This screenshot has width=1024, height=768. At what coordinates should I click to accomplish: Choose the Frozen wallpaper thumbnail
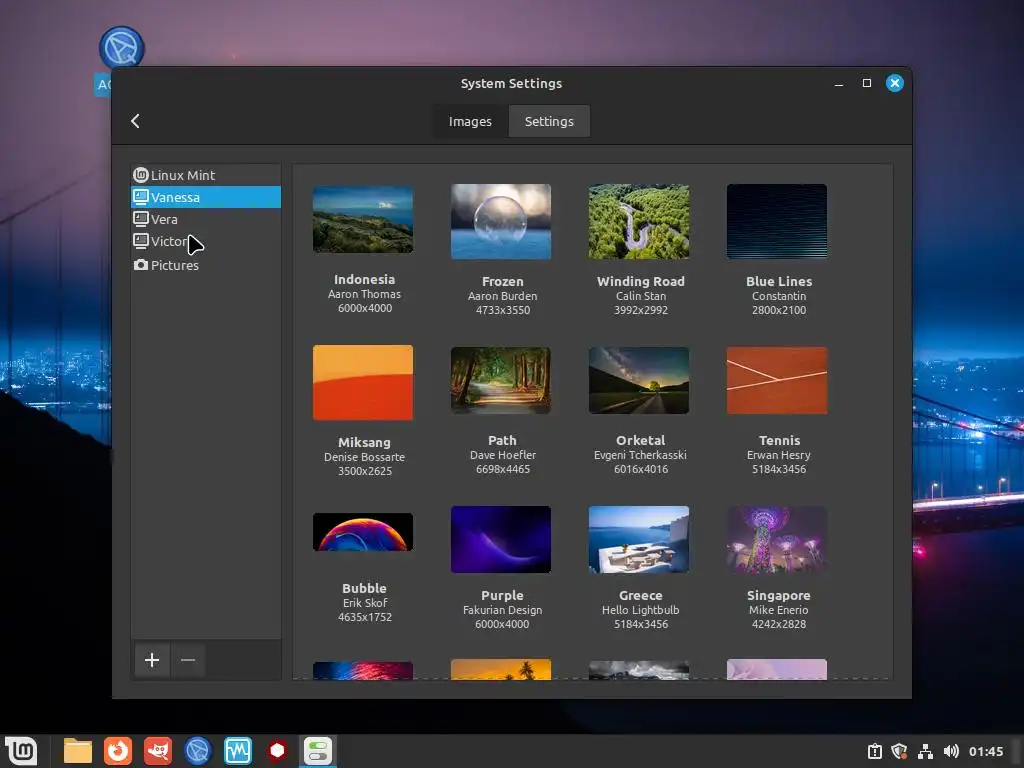pos(501,221)
